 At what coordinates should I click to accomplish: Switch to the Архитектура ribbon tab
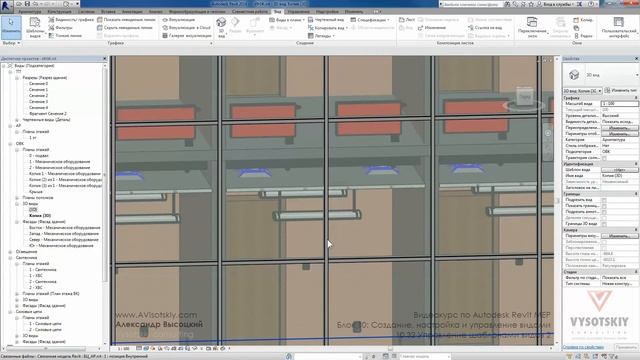[x=29, y=12]
